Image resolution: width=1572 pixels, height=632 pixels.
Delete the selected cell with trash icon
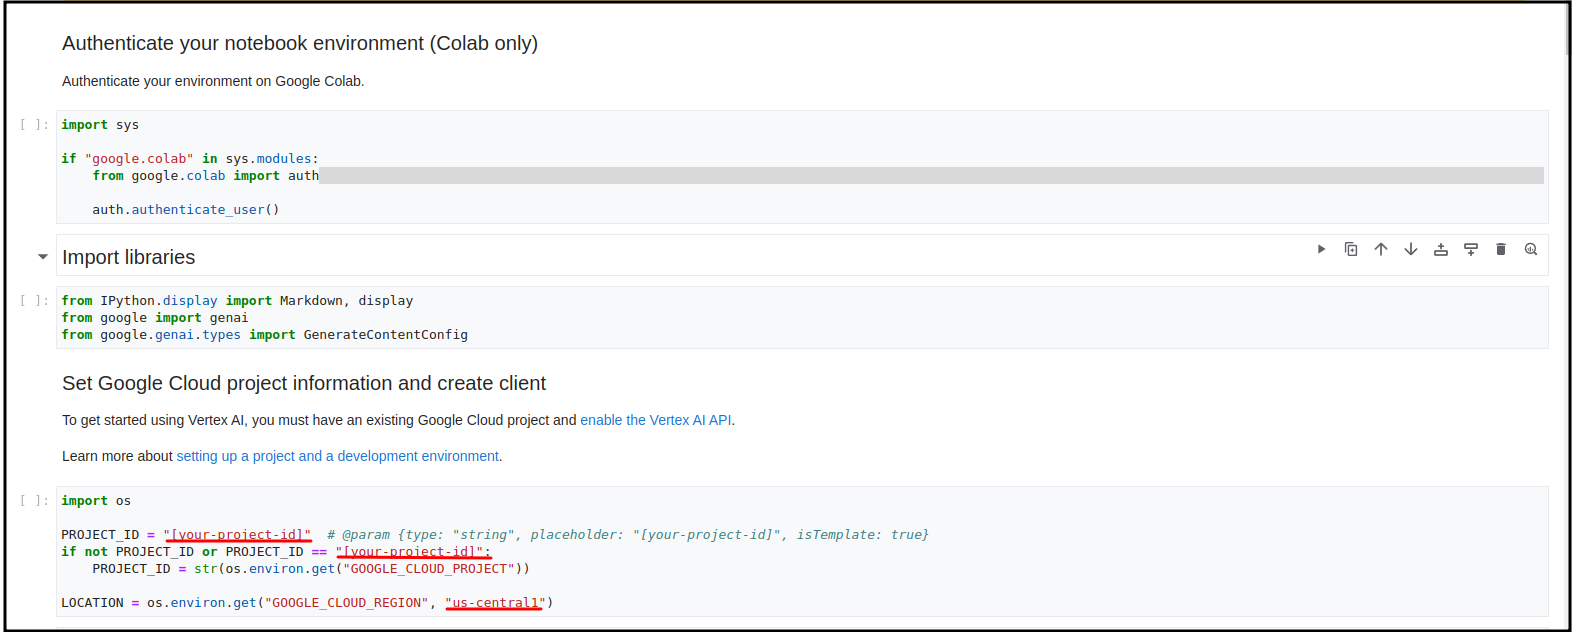(1501, 249)
